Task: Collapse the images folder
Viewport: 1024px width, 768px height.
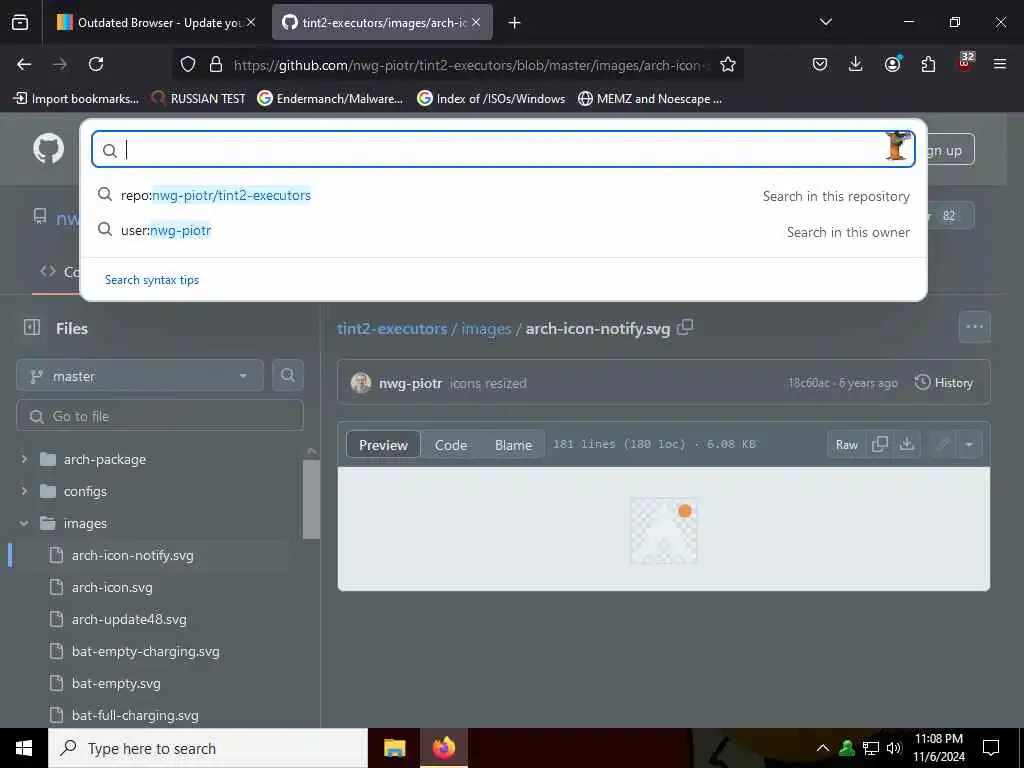Action: tap(24, 523)
